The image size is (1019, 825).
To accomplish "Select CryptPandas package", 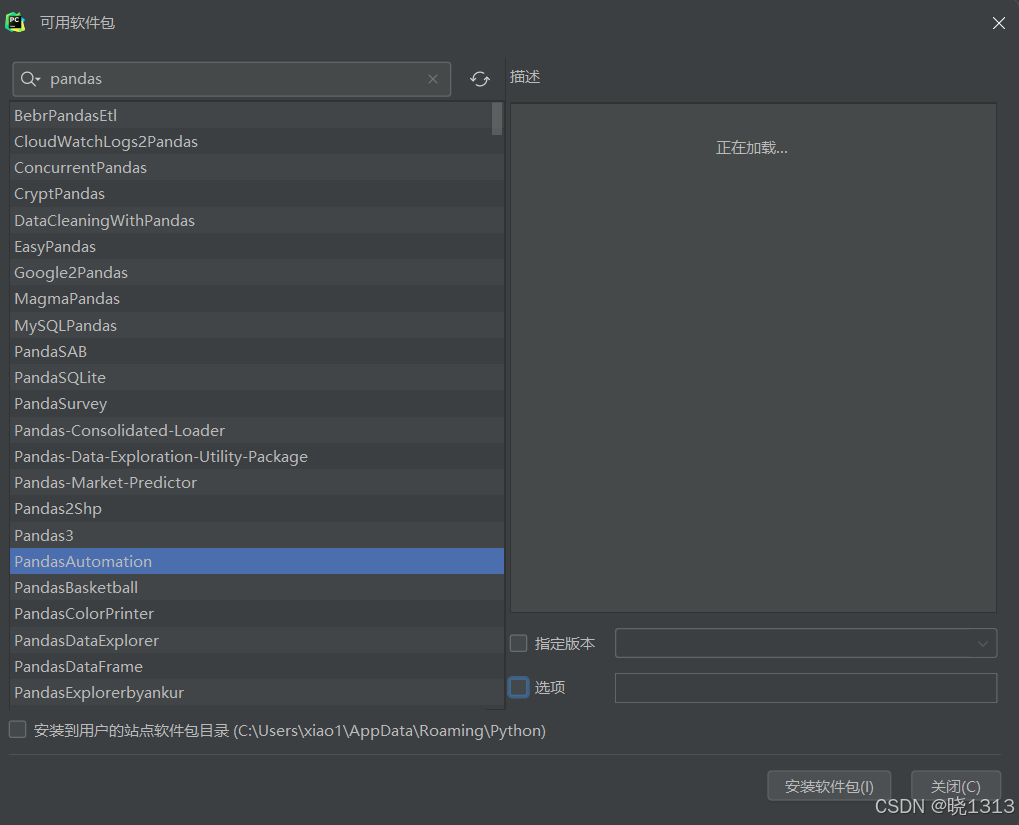I will pyautogui.click(x=257, y=194).
